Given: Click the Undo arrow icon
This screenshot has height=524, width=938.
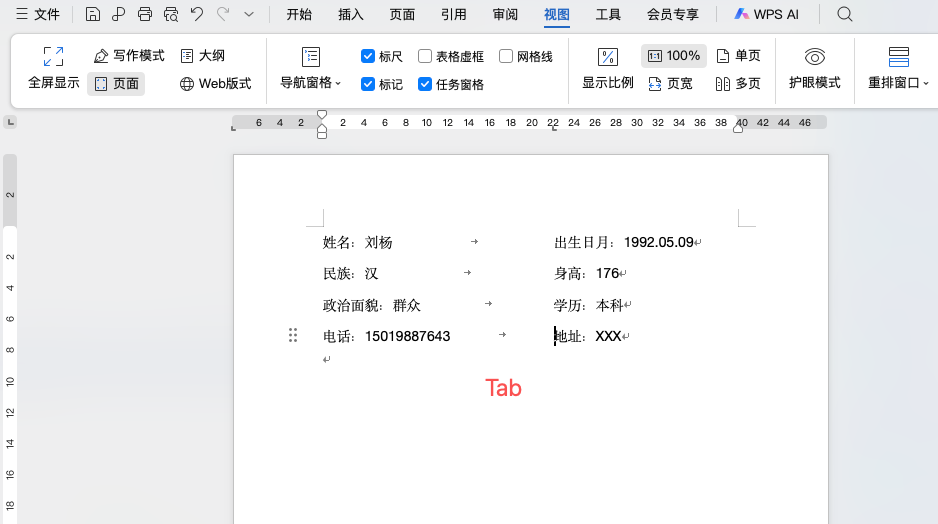Looking at the screenshot, I should [x=197, y=14].
